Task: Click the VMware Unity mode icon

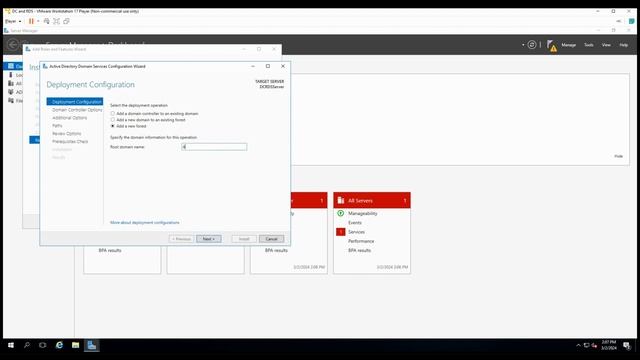Action: click(66, 21)
